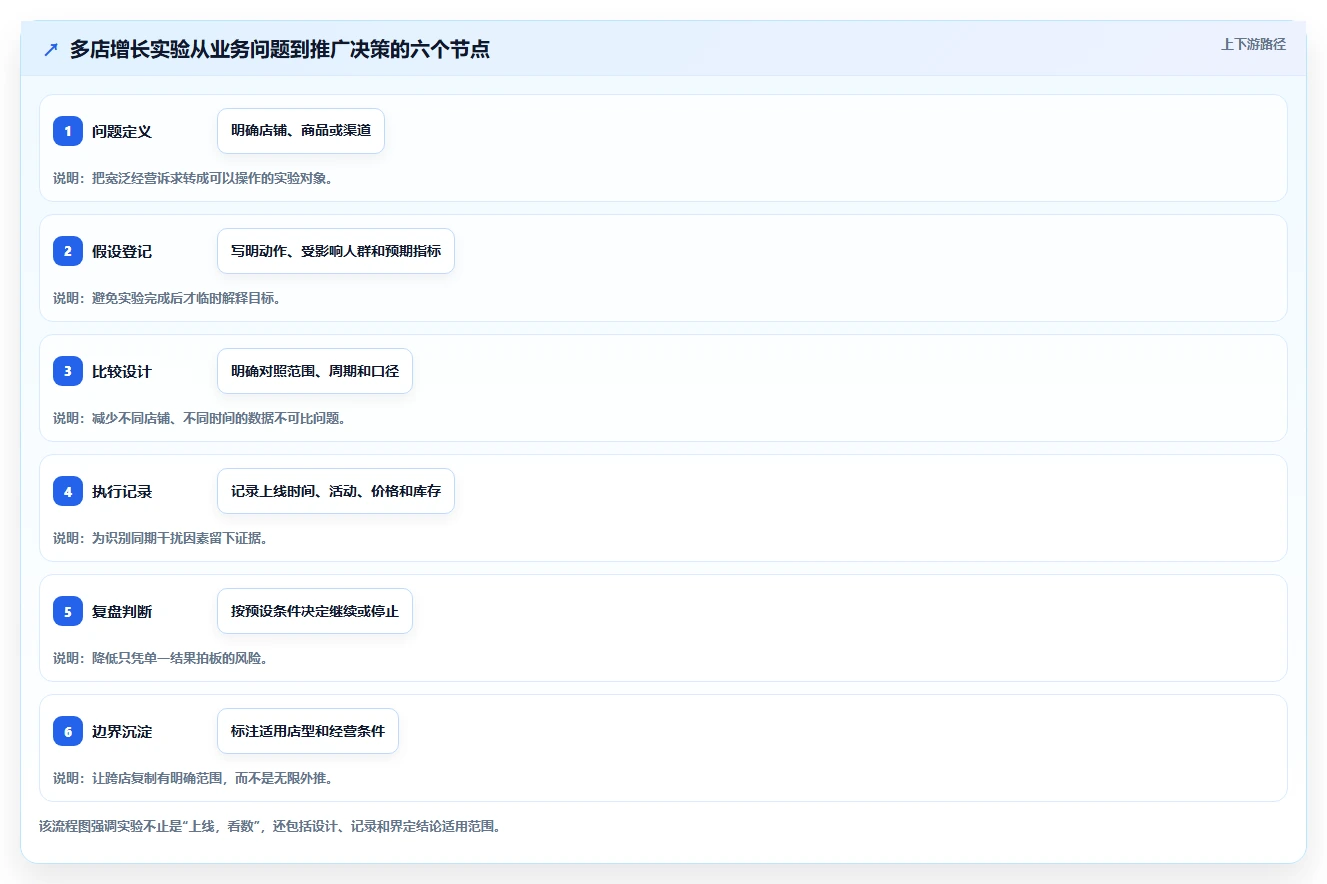Select the 明确对照范围、周期和口径 chip
1327x884 pixels.
pos(315,371)
